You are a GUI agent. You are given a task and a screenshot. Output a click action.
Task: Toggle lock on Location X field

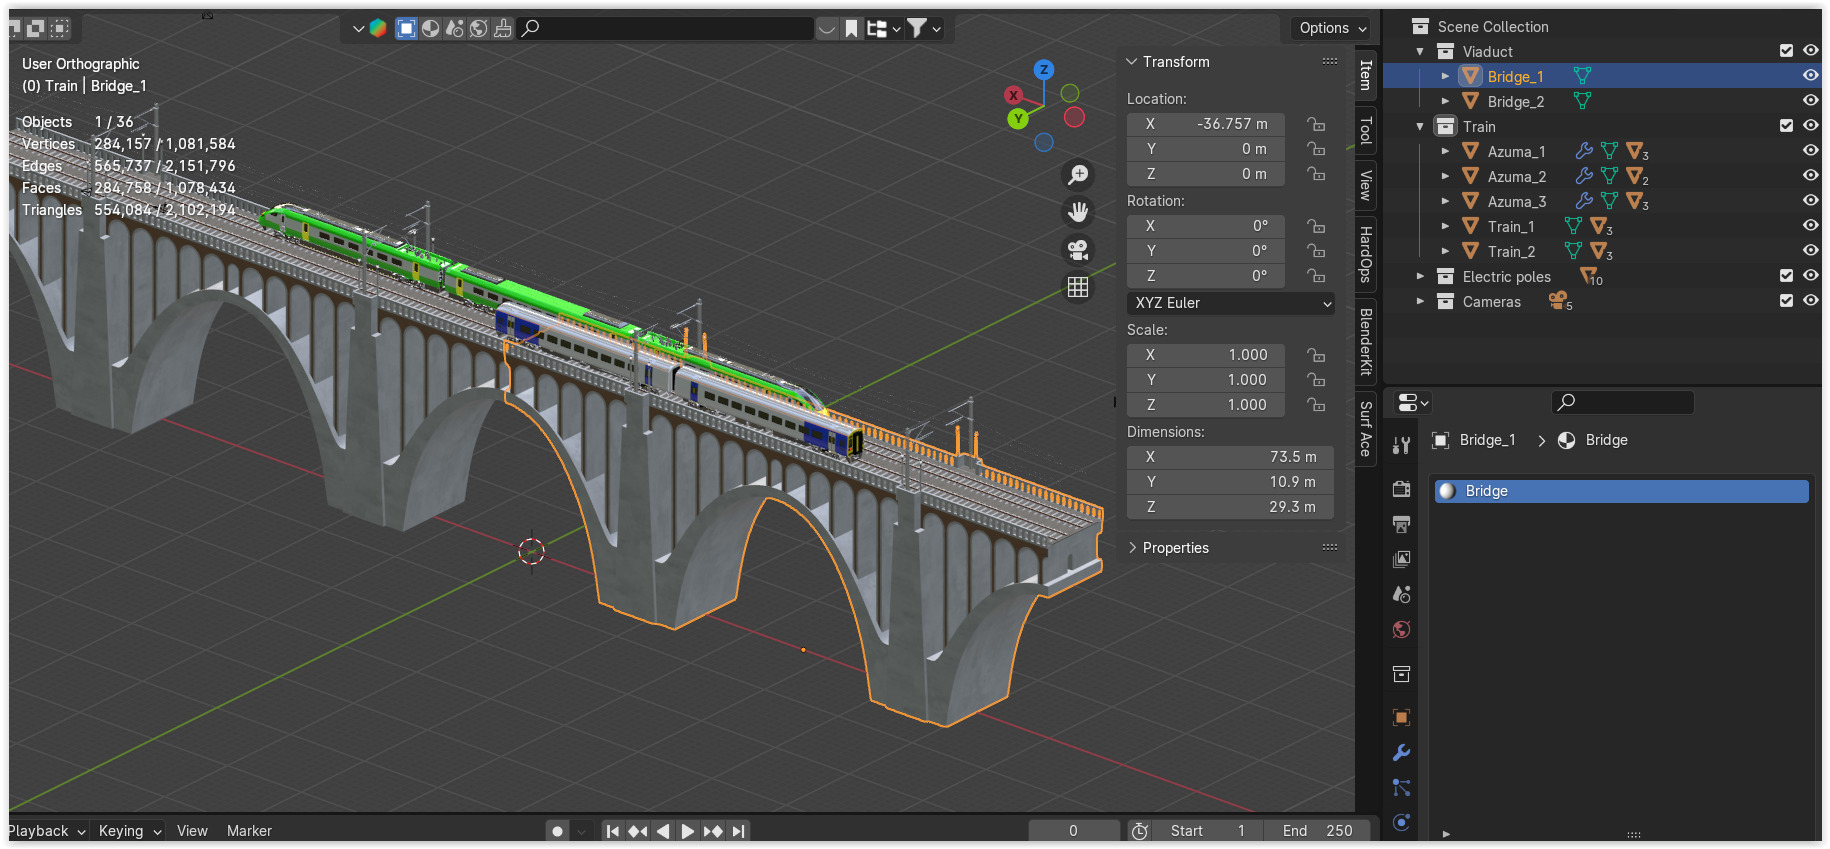1316,124
